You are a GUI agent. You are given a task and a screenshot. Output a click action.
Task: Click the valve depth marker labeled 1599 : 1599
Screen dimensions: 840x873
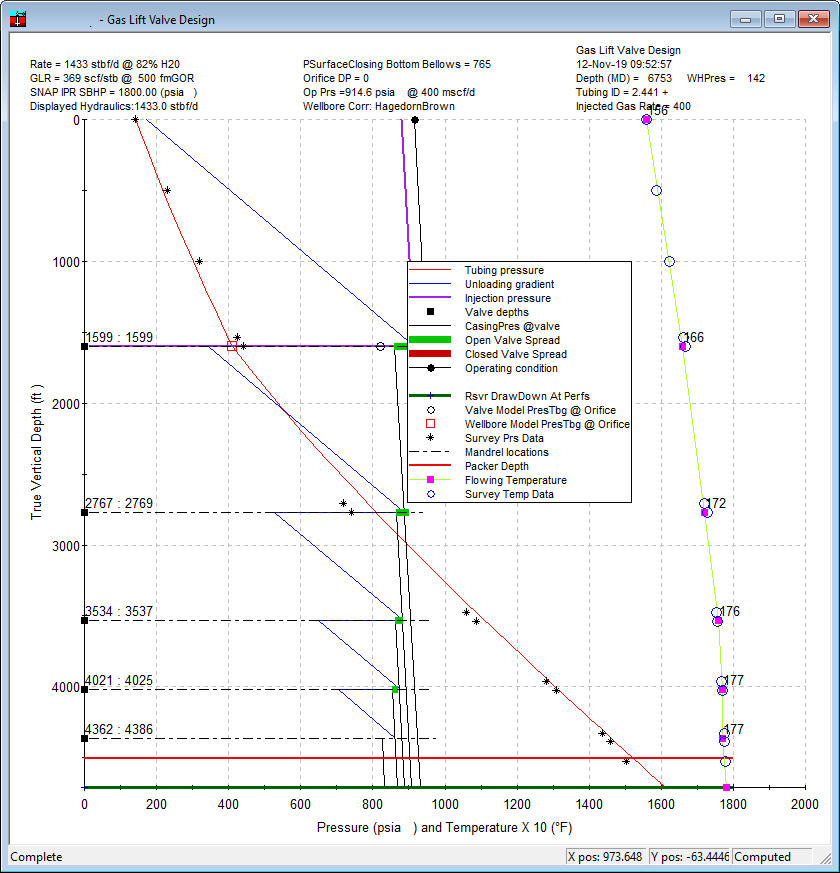tap(85, 345)
